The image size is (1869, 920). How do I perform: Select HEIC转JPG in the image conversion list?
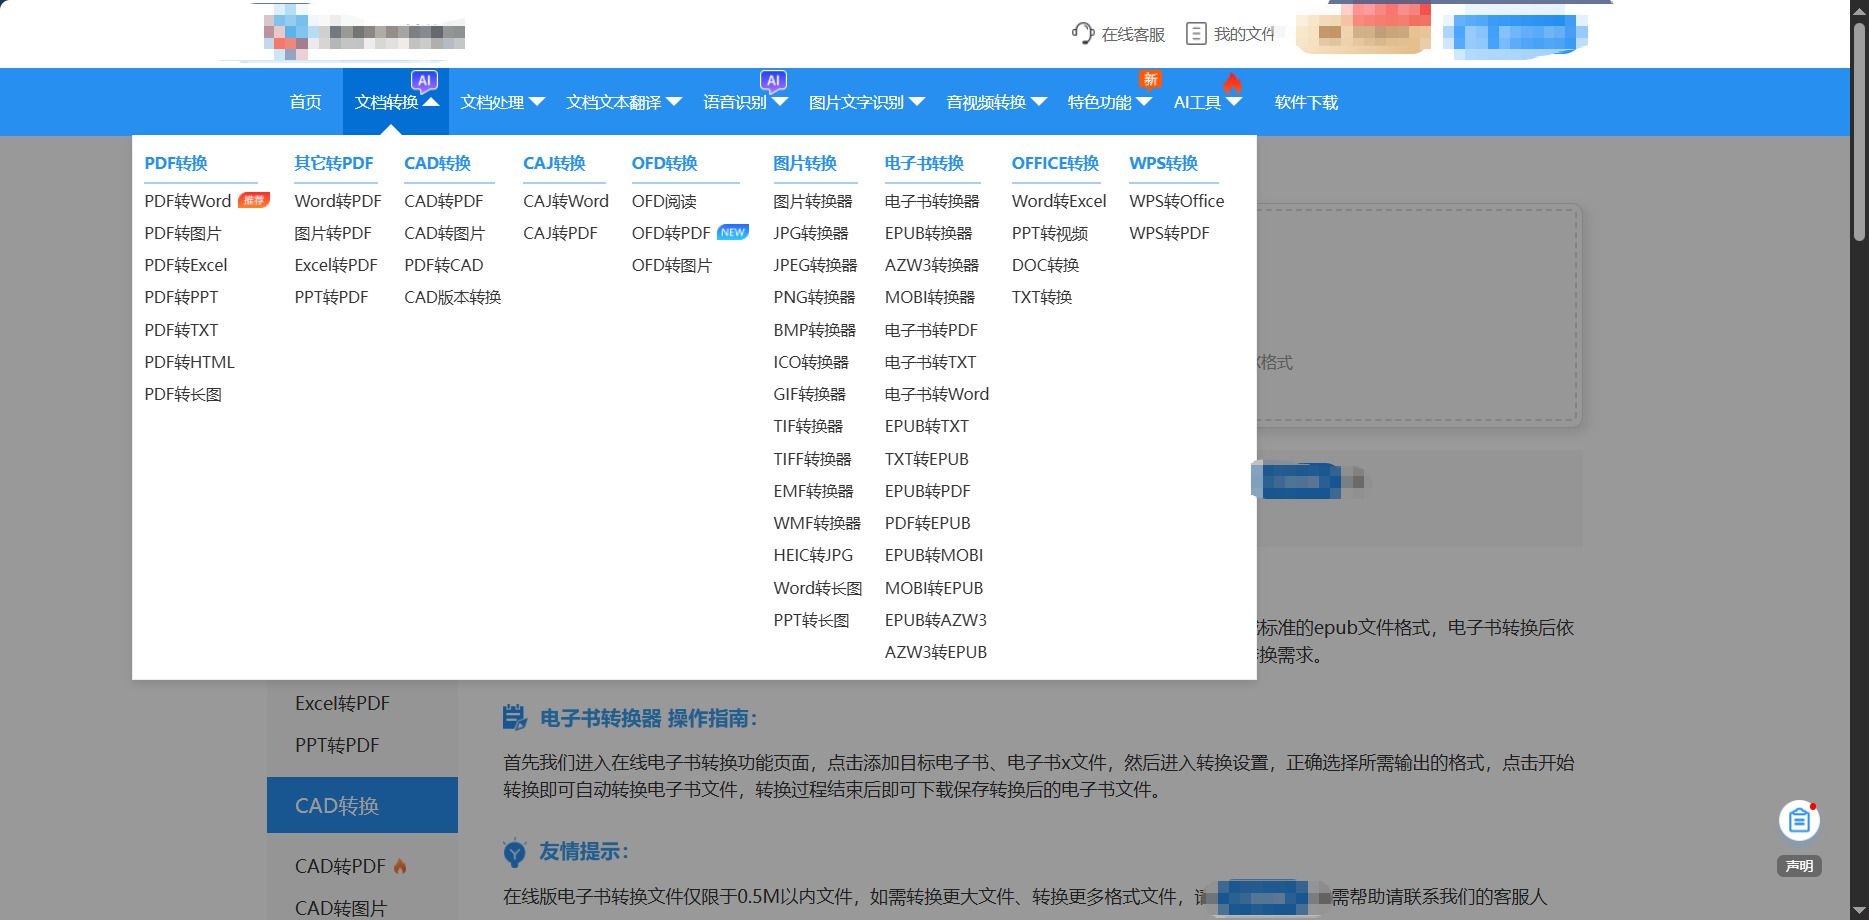pyautogui.click(x=813, y=555)
